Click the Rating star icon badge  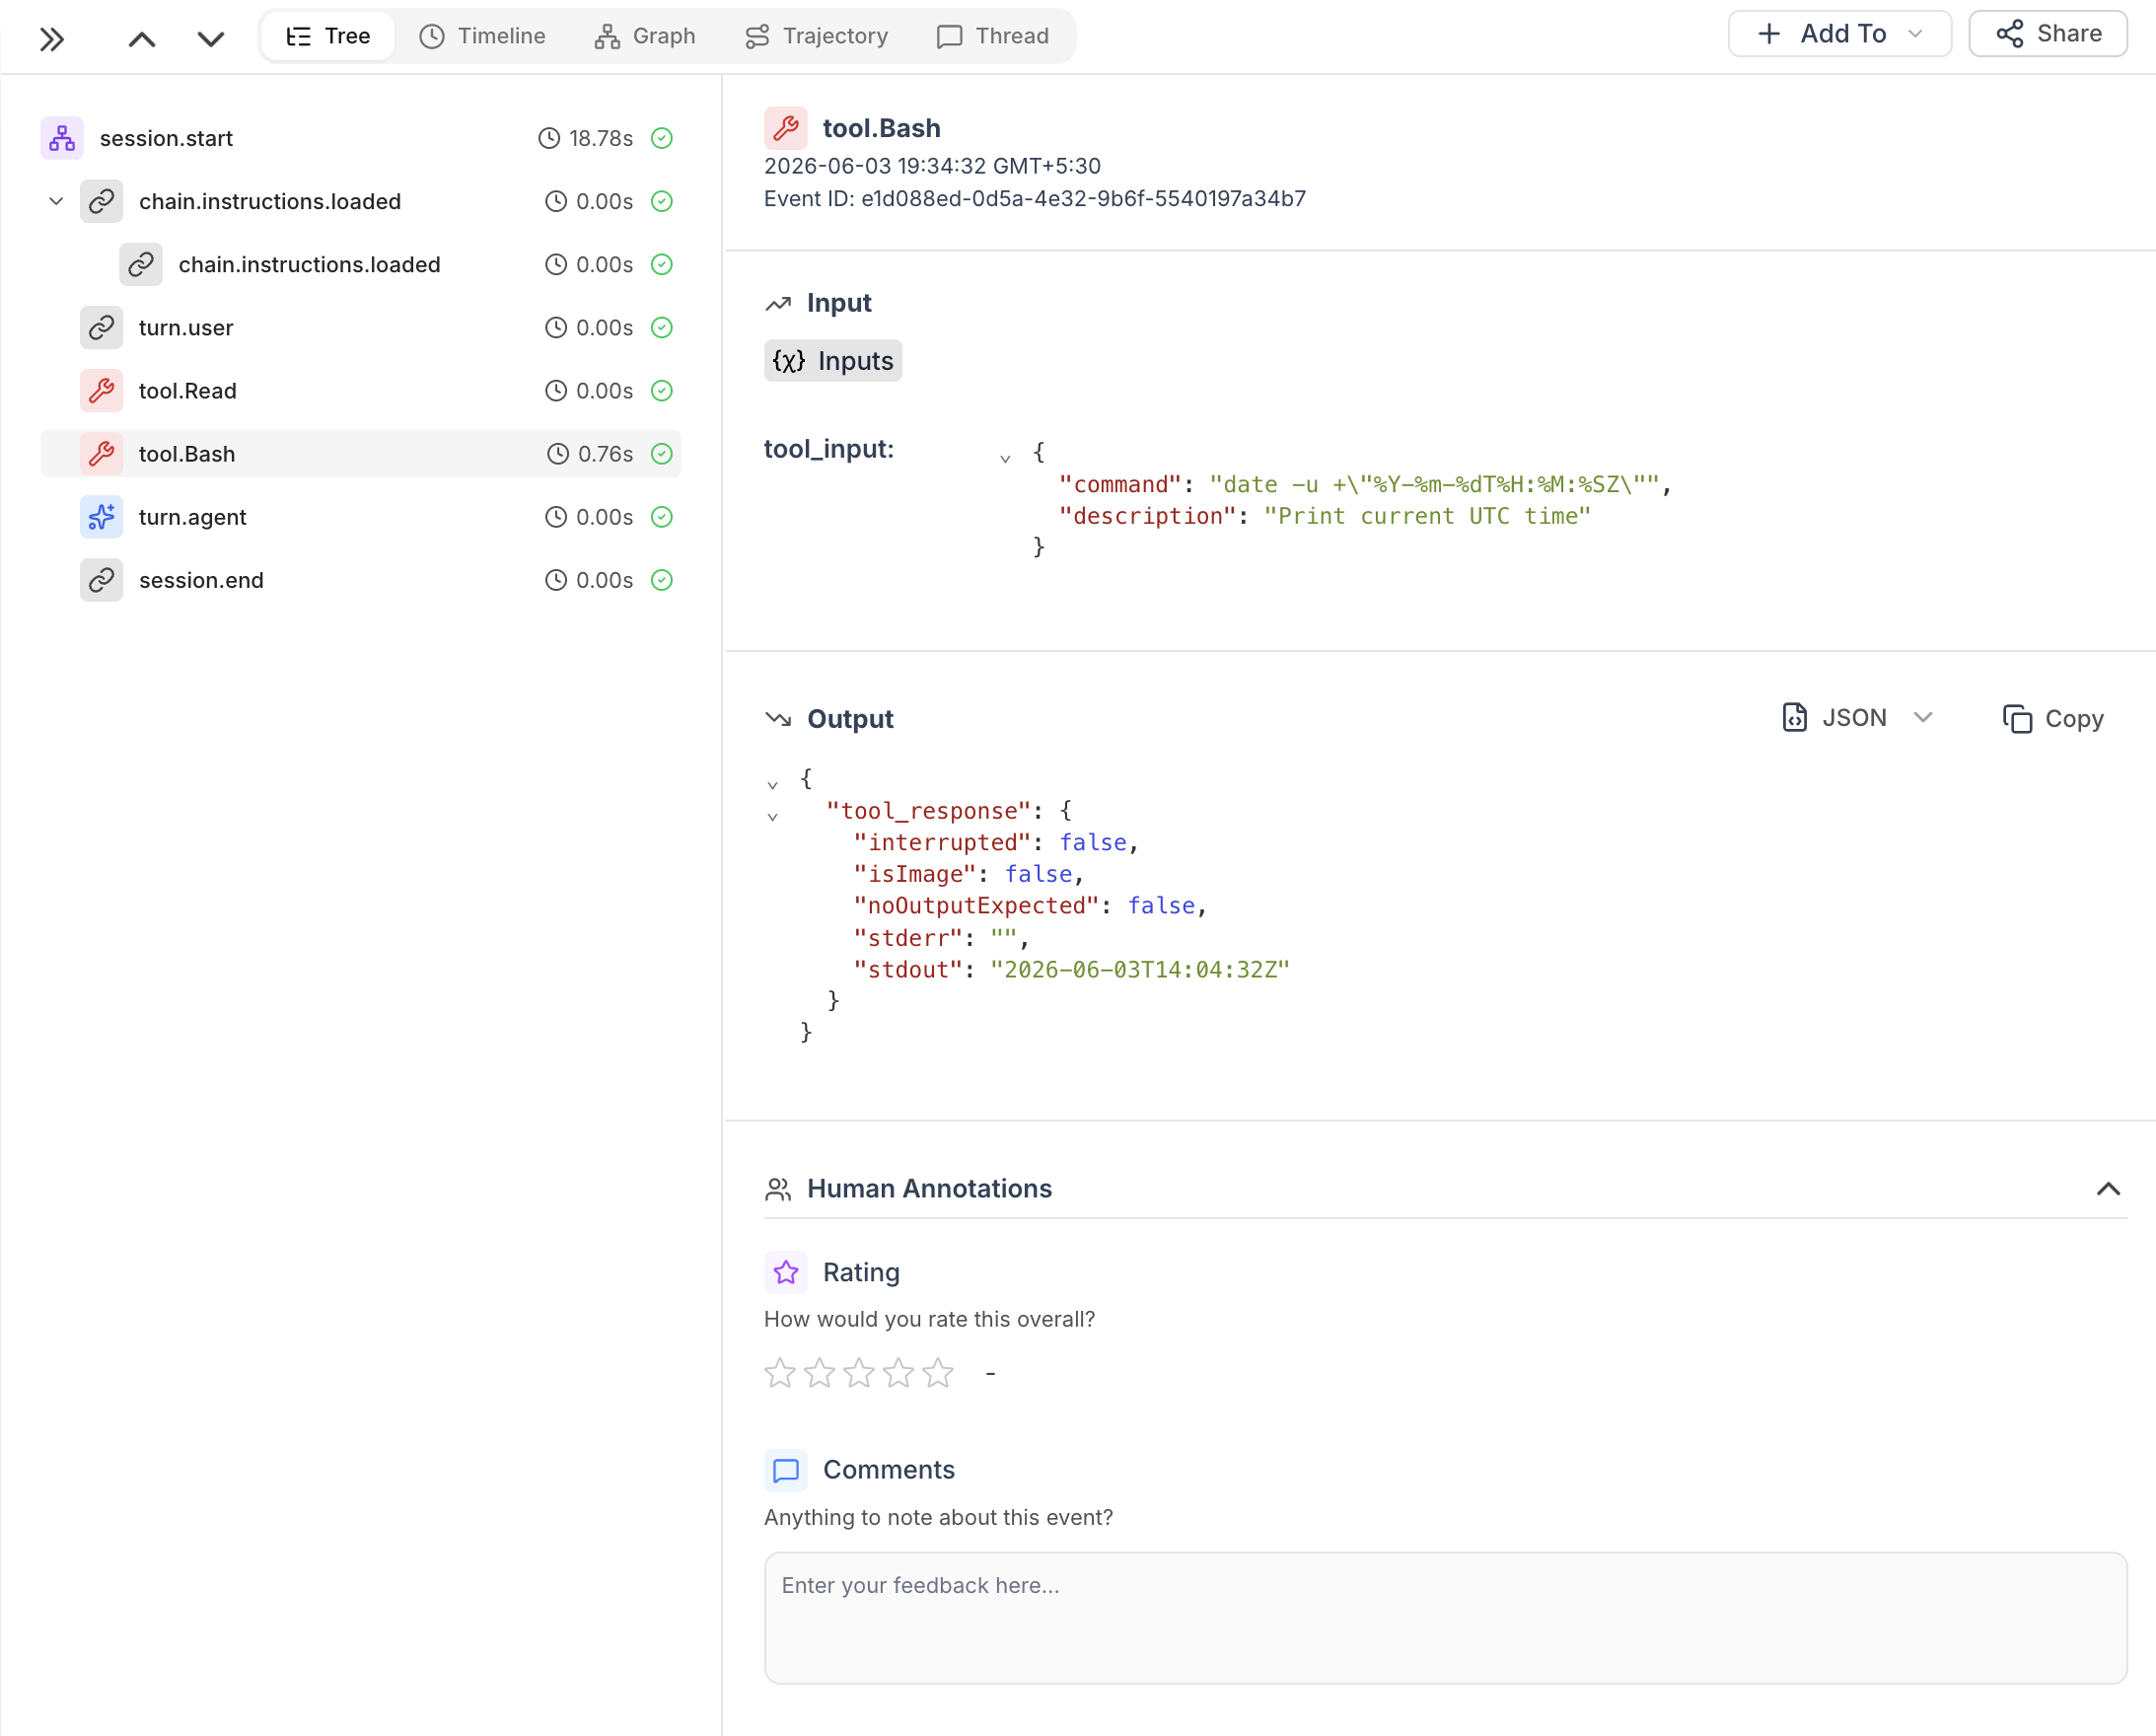point(785,1272)
